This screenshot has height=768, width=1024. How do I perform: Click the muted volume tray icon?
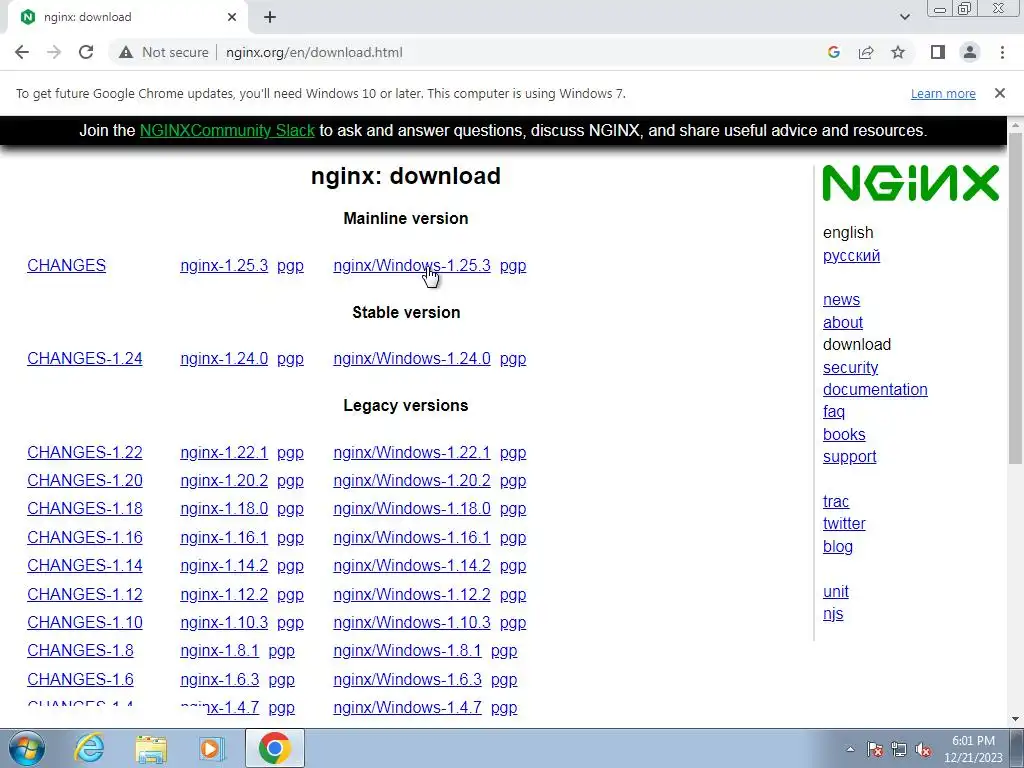[923, 750]
